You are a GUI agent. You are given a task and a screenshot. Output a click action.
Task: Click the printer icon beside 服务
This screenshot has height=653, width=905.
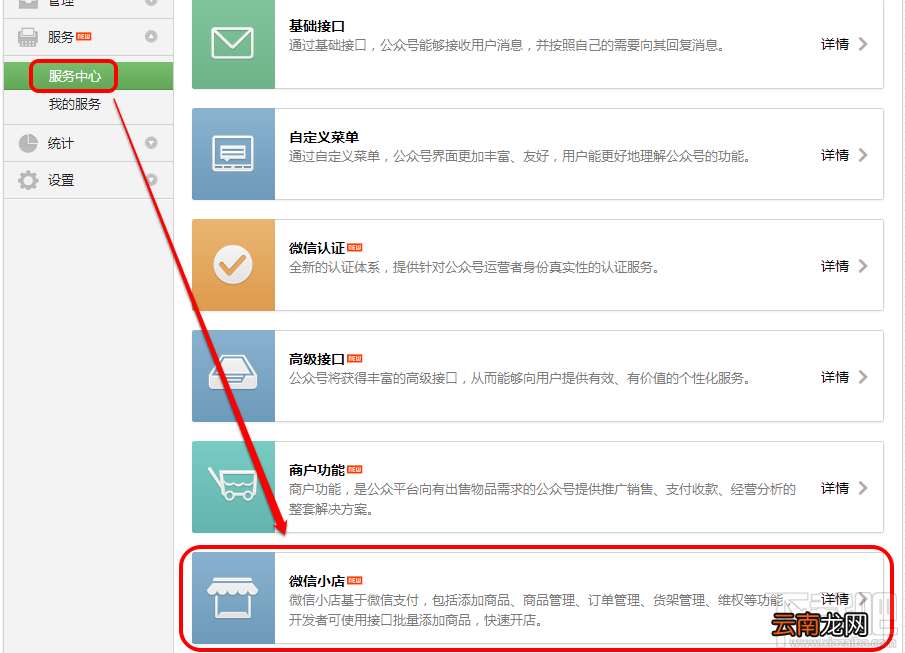[28, 37]
